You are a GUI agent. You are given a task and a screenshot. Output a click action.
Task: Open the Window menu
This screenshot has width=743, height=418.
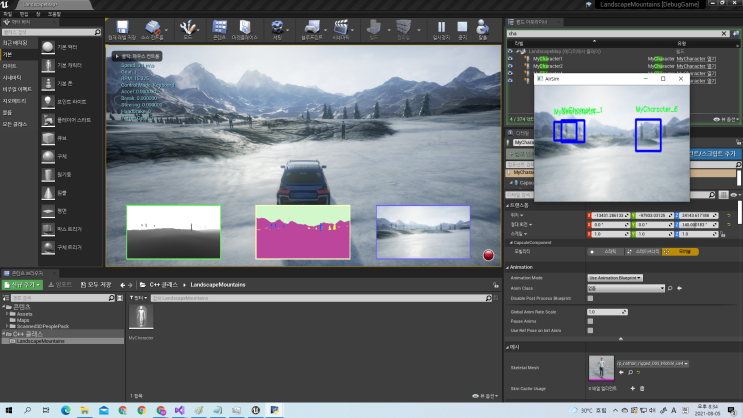click(x=38, y=14)
